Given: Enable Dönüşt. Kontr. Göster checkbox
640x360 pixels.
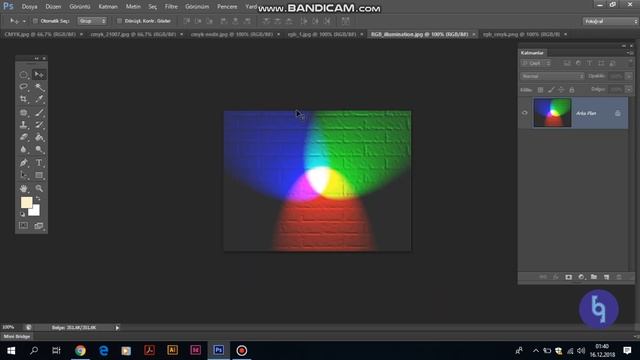Looking at the screenshot, I should pyautogui.click(x=119, y=21).
